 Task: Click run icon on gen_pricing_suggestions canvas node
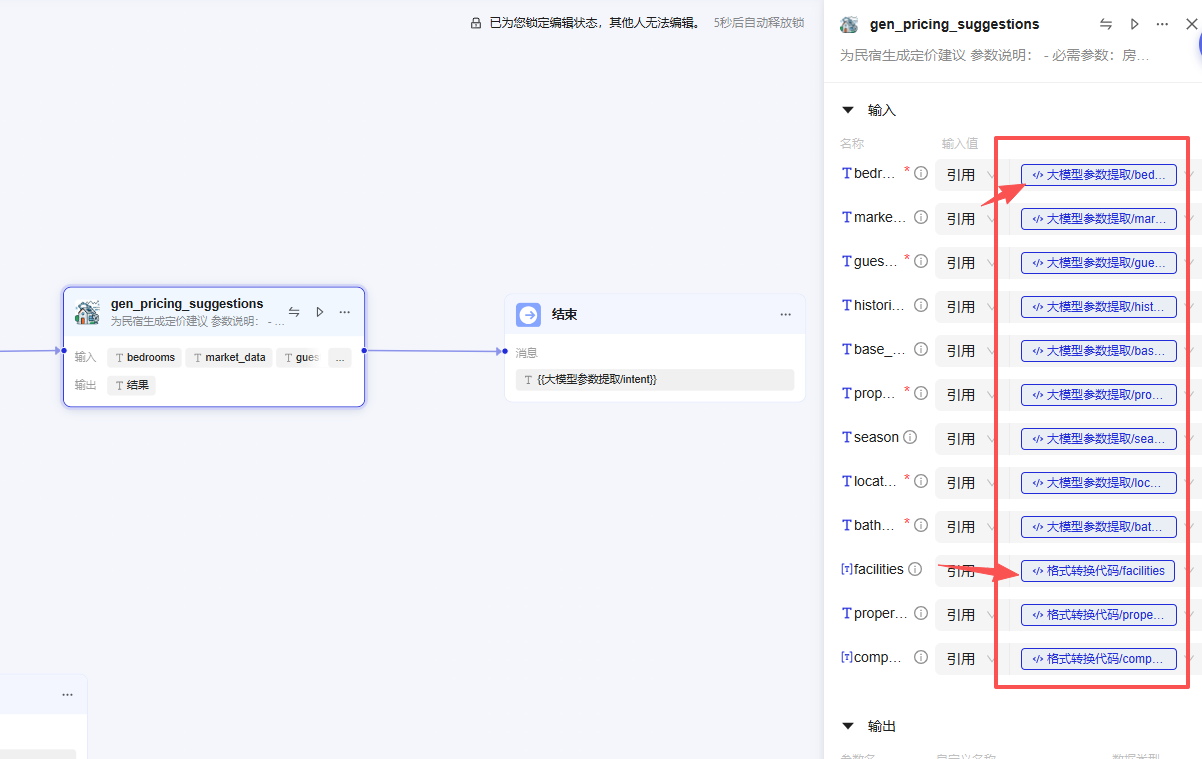pyautogui.click(x=320, y=312)
